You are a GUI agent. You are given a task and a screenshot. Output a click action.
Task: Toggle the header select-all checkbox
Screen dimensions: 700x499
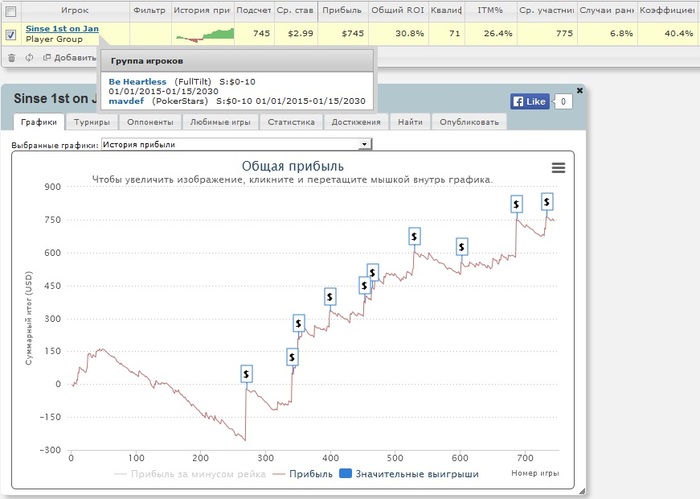click(x=11, y=11)
